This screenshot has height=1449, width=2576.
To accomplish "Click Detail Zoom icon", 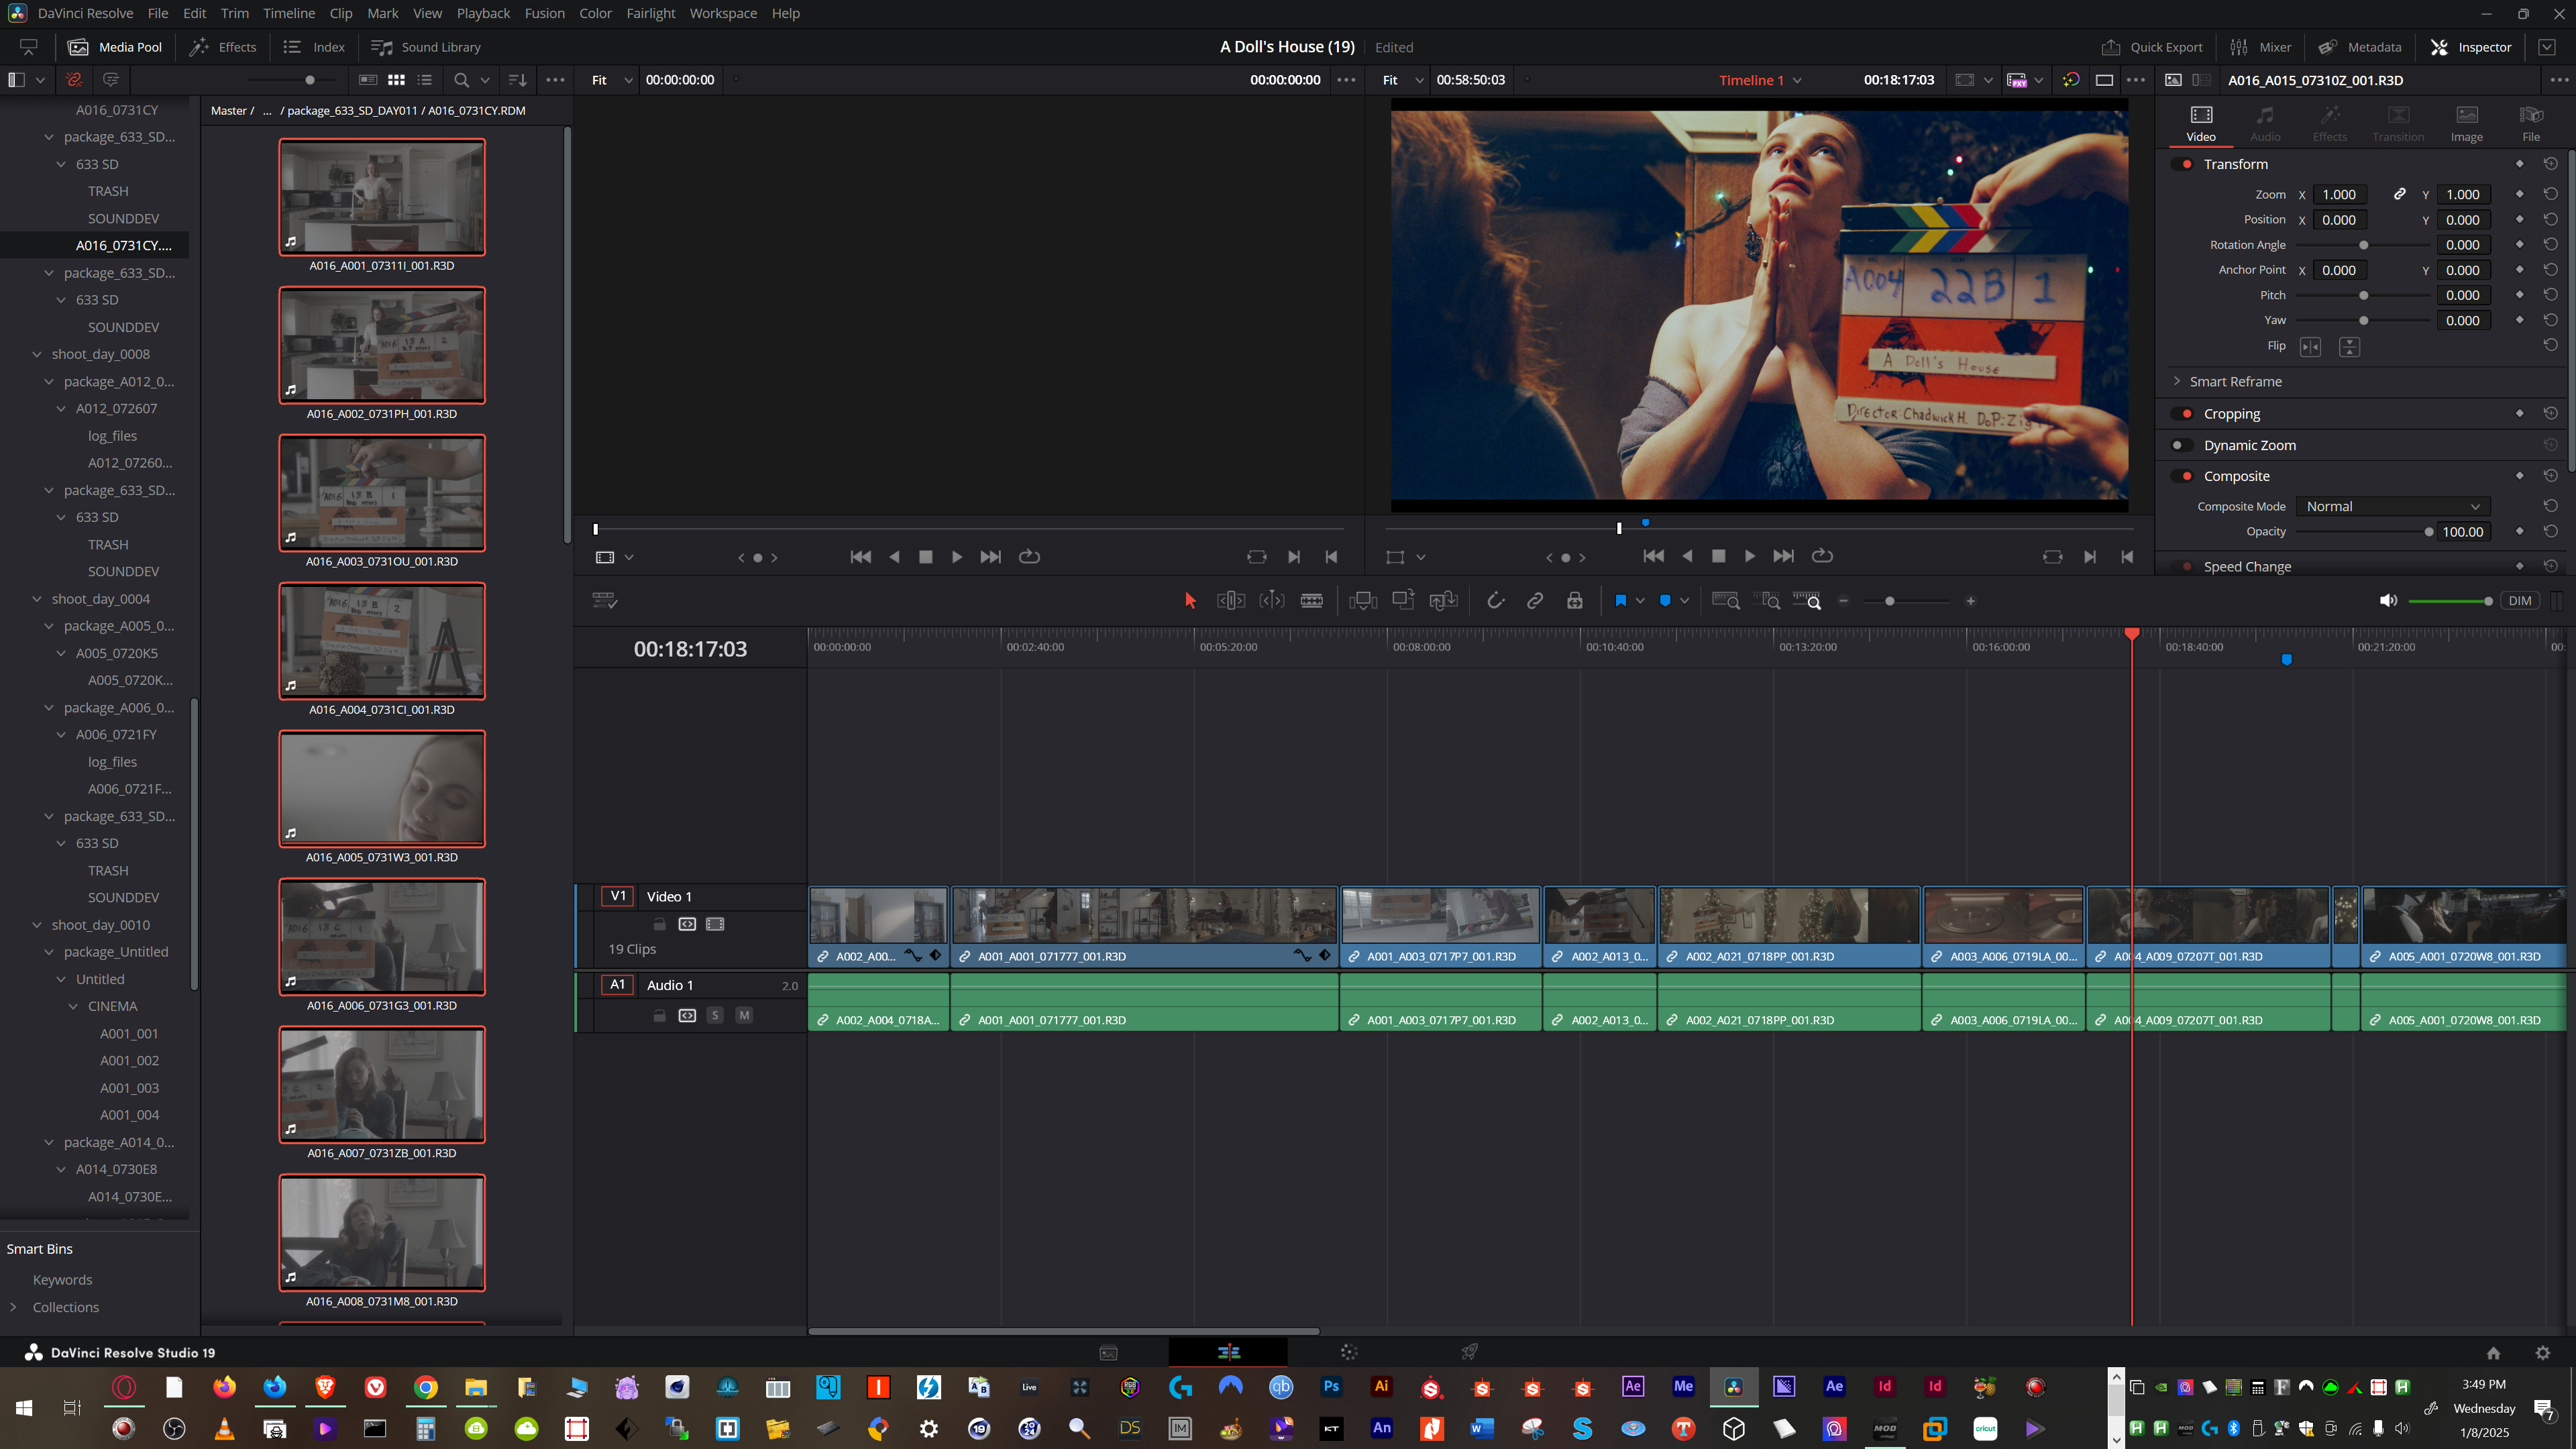I will [1768, 601].
